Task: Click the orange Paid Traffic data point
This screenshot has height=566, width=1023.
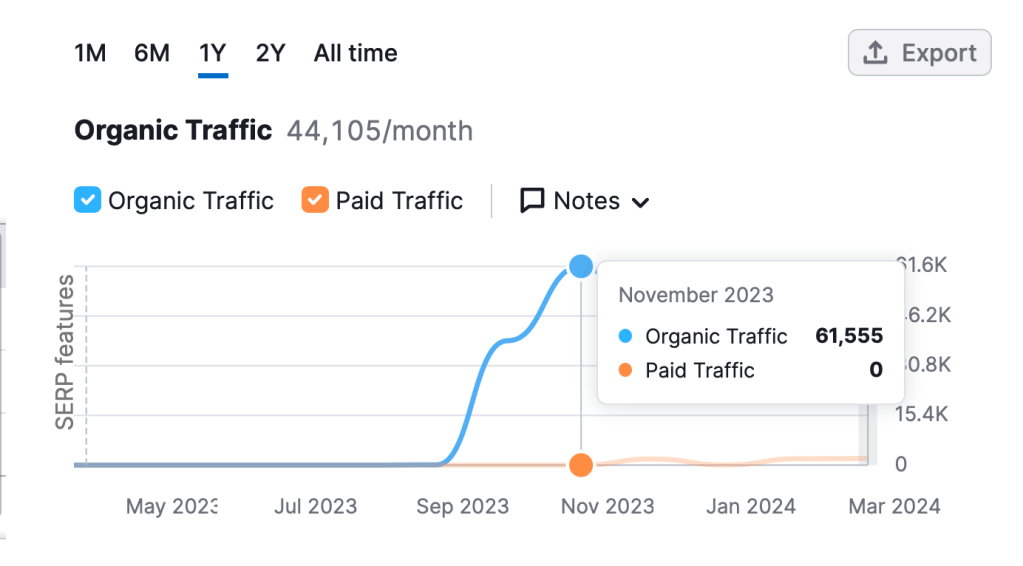Action: [x=581, y=465]
